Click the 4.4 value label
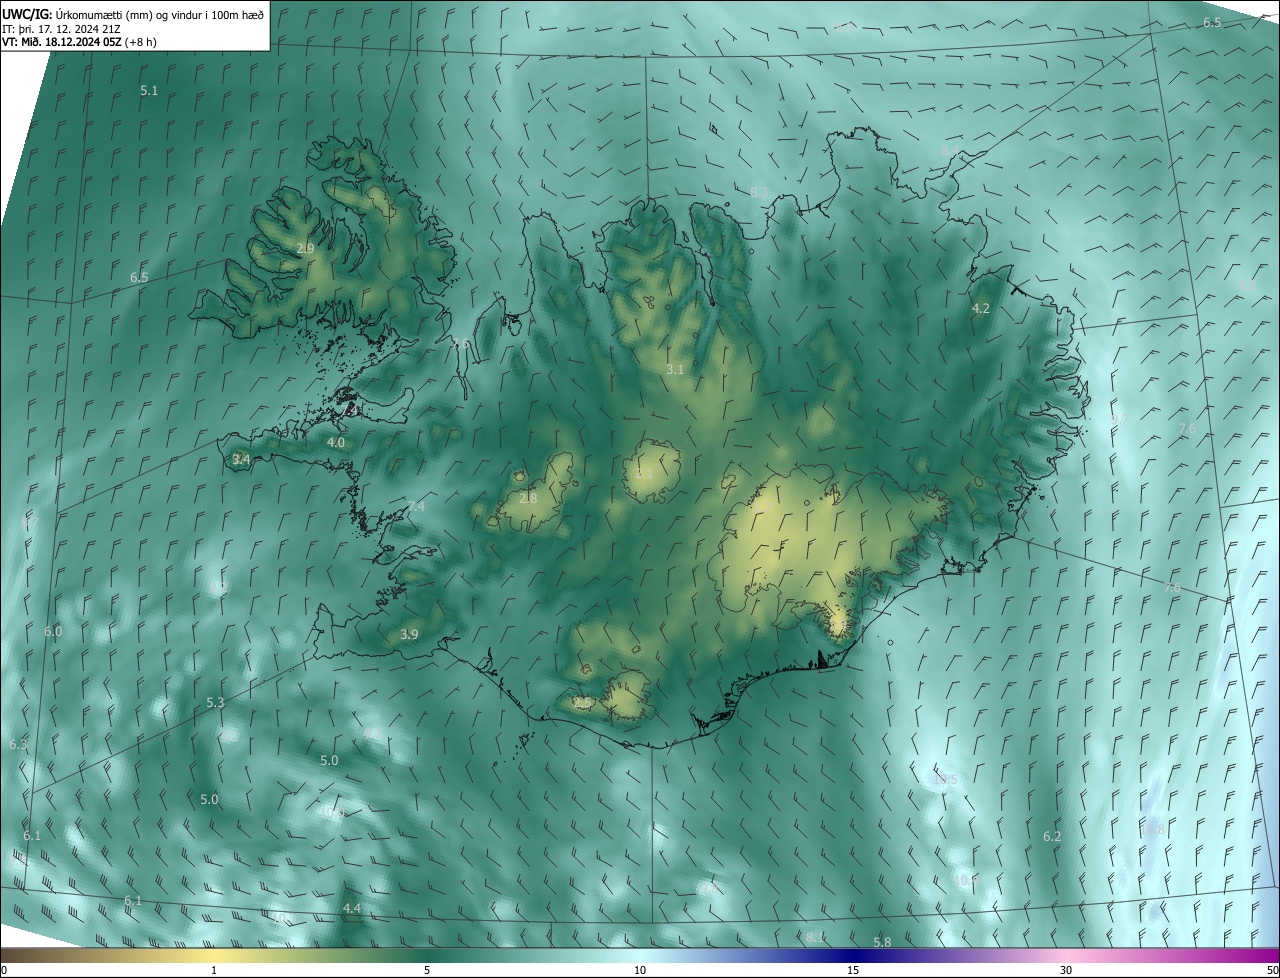Viewport: 1280px width, 978px height. (351, 908)
